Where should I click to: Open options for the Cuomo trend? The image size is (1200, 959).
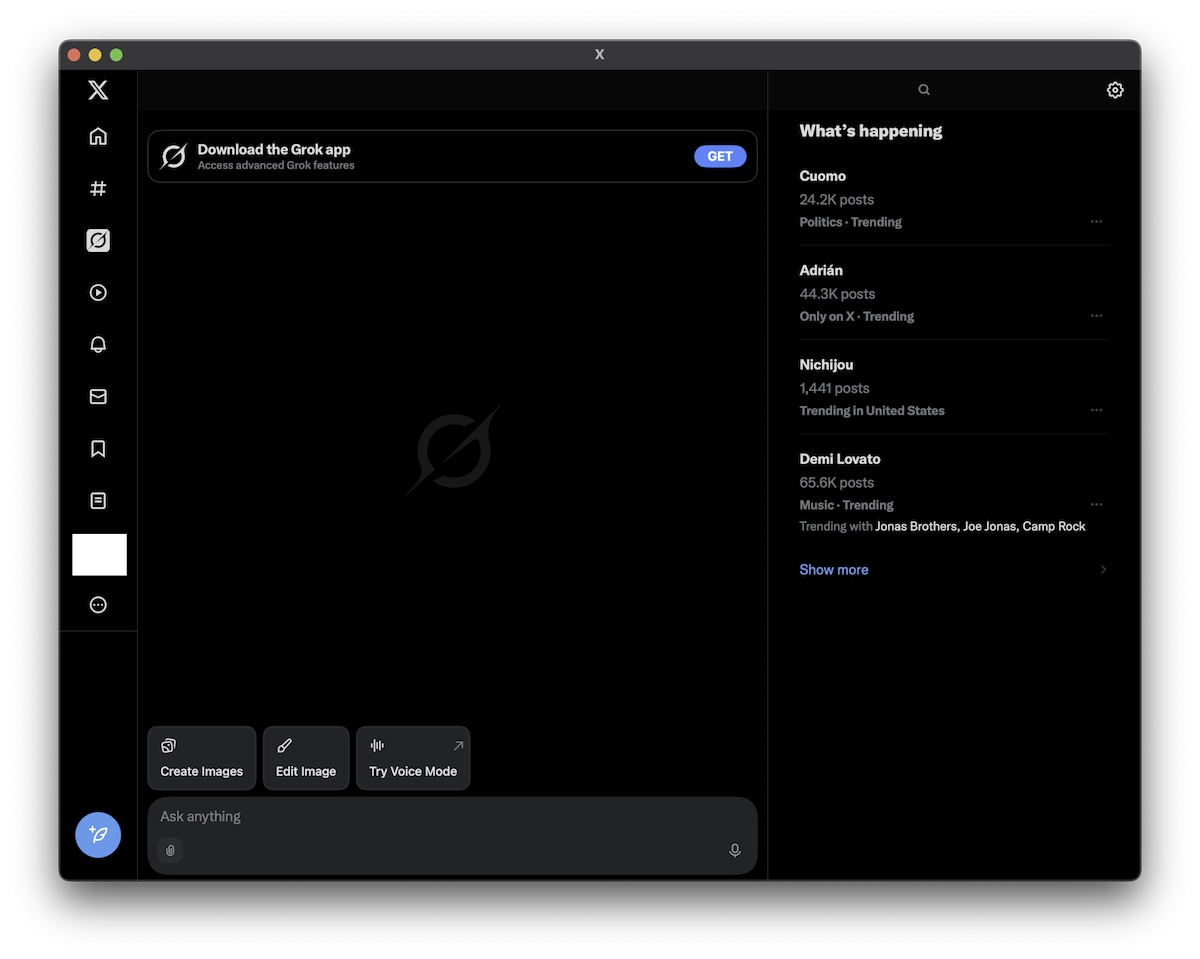click(x=1096, y=222)
